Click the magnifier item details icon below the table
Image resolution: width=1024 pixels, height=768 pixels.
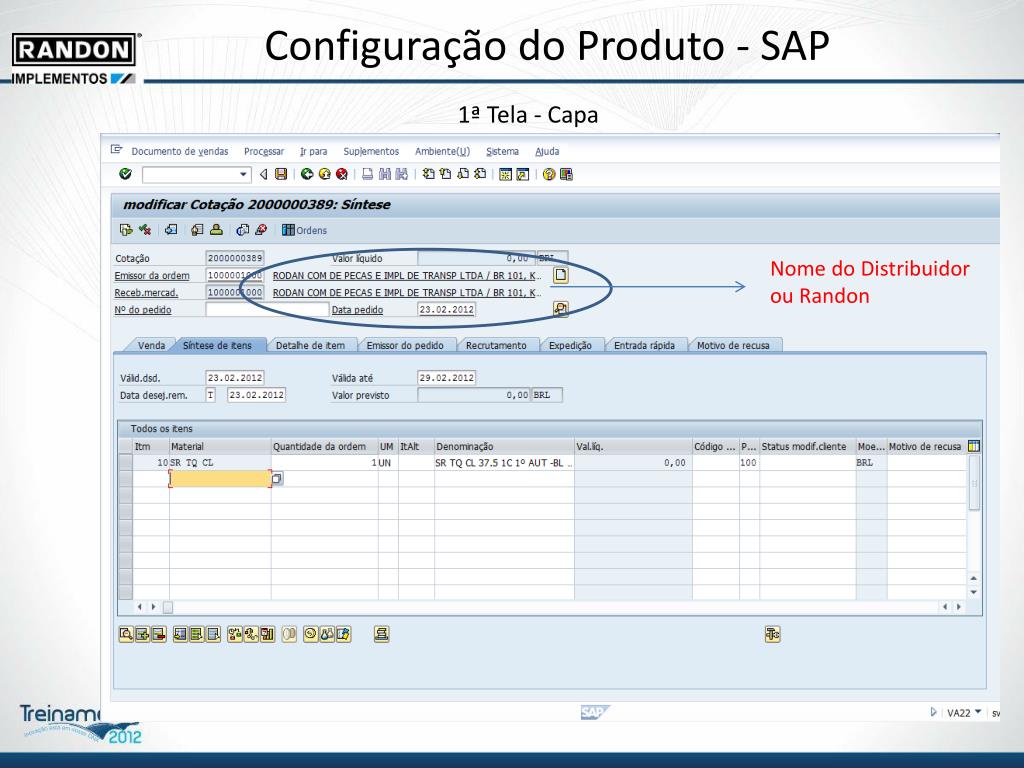coord(126,634)
